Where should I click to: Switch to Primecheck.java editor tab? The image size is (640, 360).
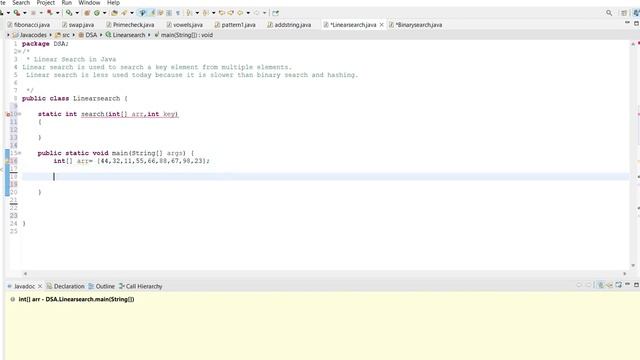point(130,25)
